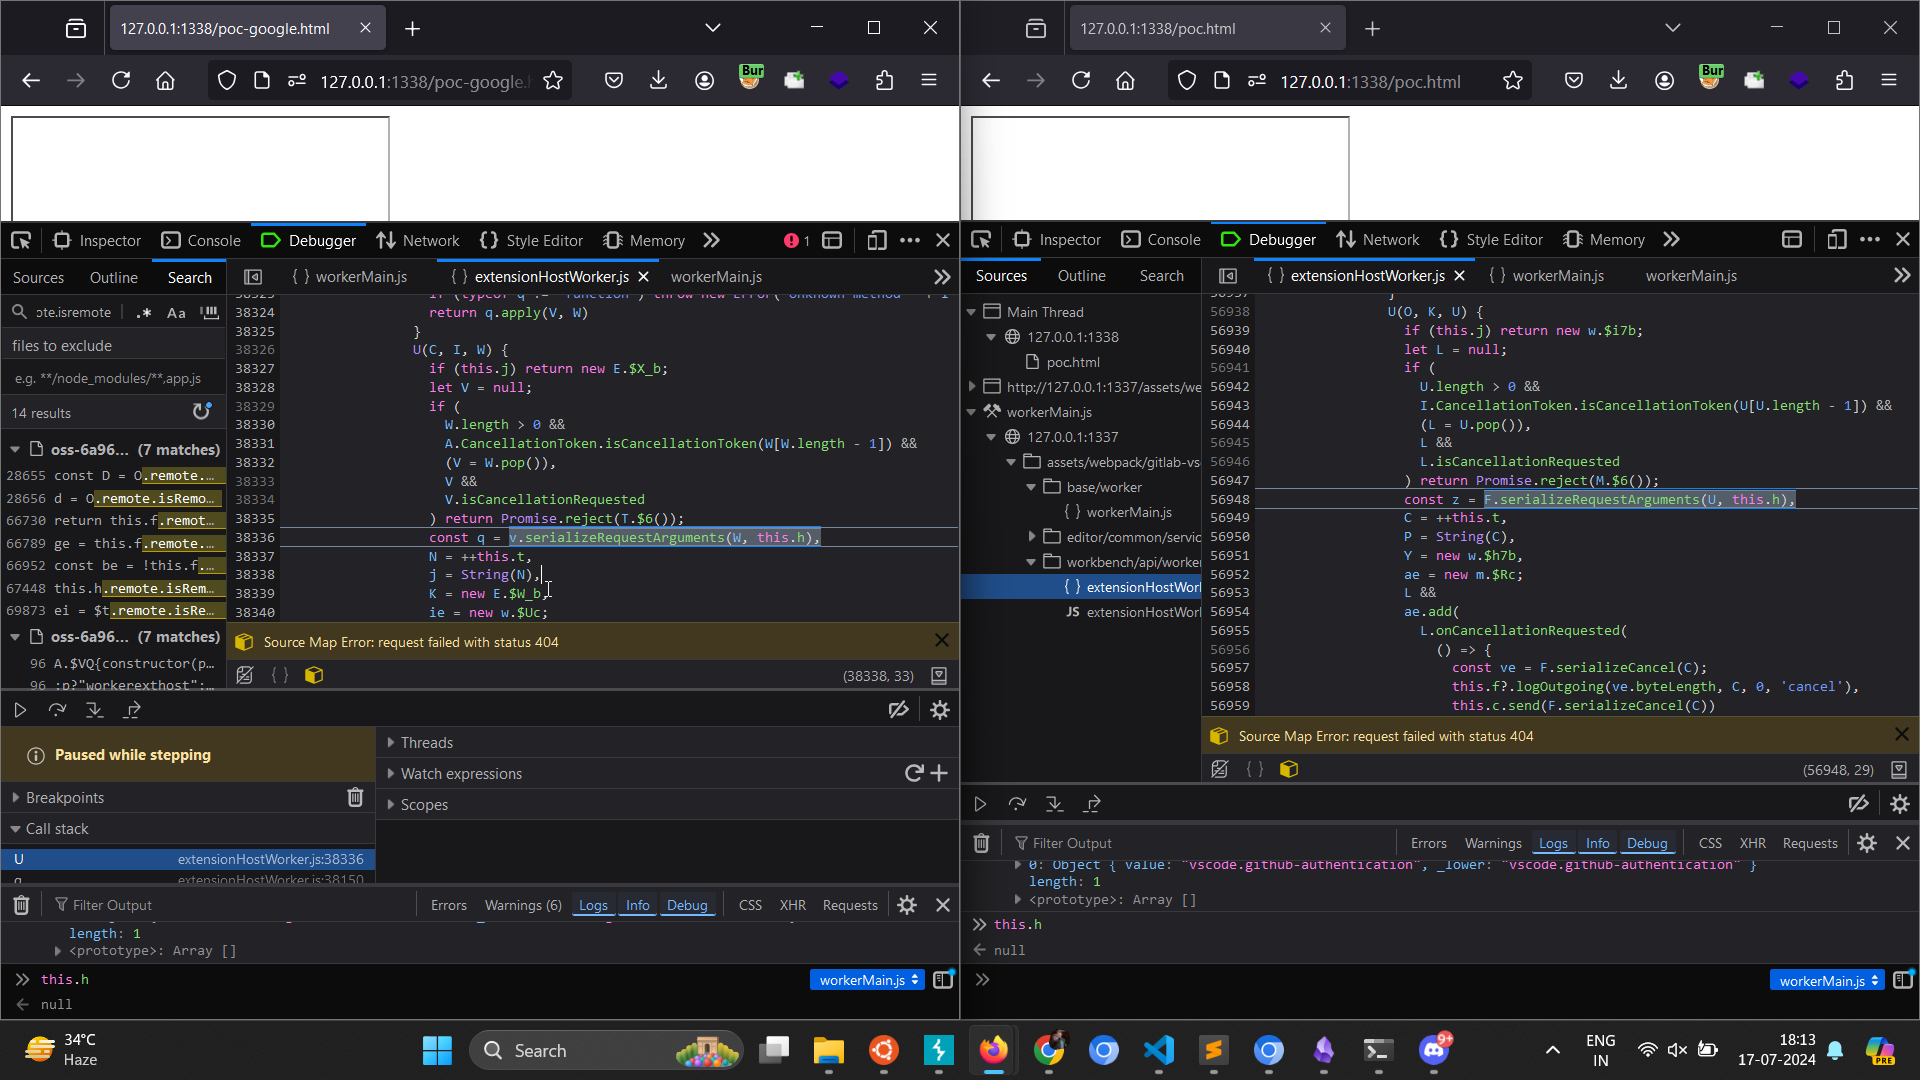Add a watch expression with plus icon

coord(939,773)
